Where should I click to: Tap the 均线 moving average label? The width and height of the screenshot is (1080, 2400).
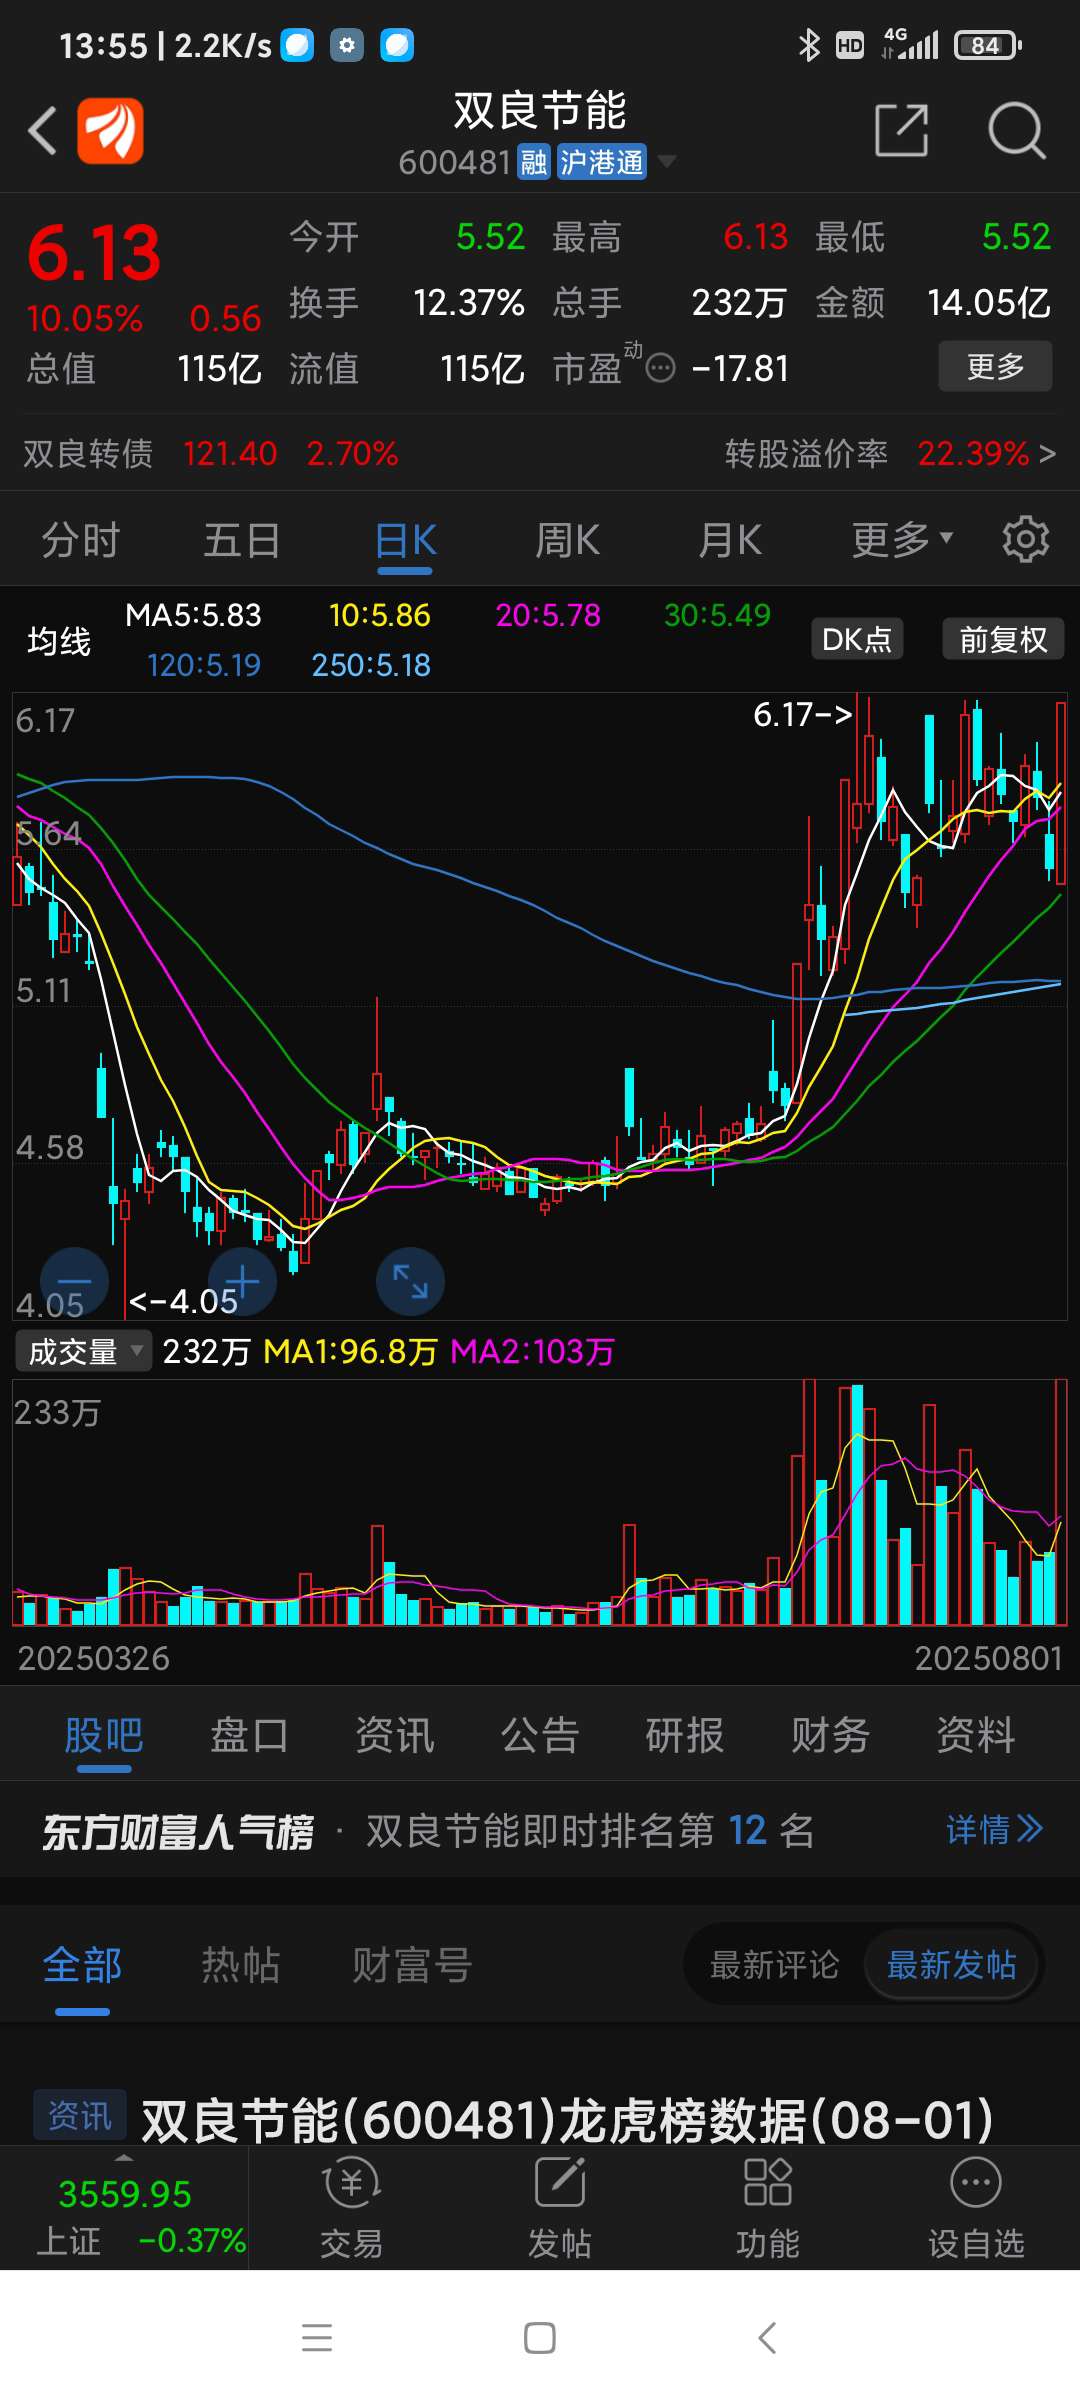point(59,641)
